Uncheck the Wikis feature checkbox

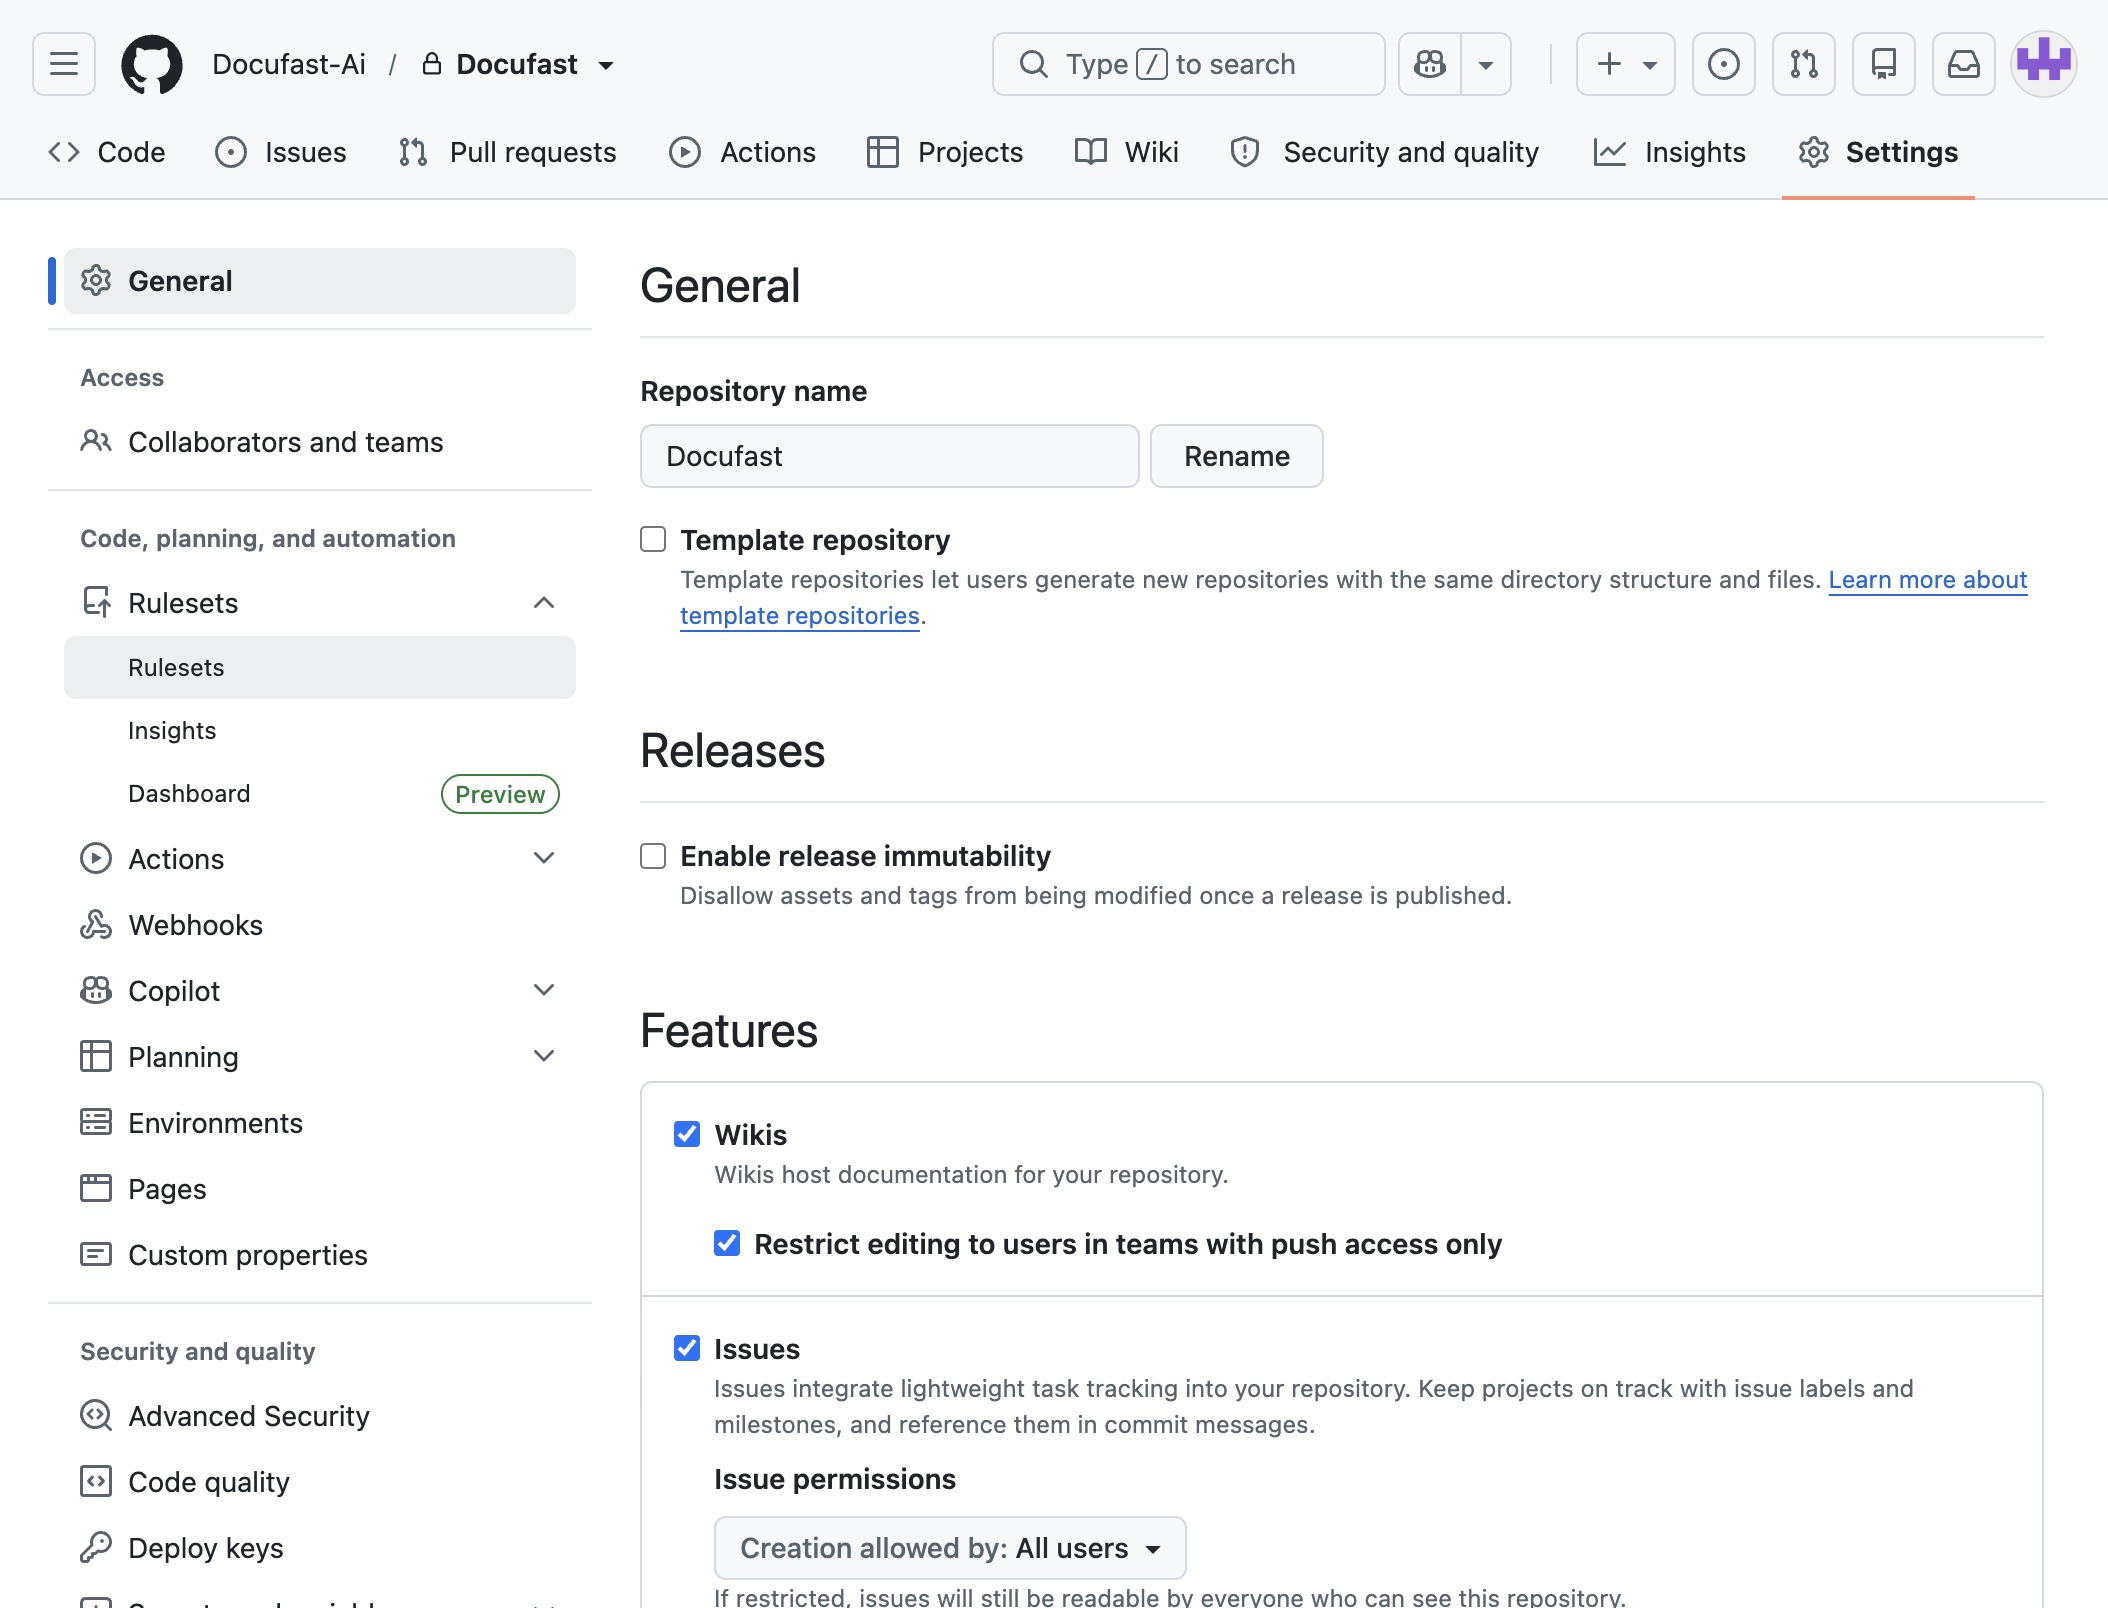coord(687,1134)
